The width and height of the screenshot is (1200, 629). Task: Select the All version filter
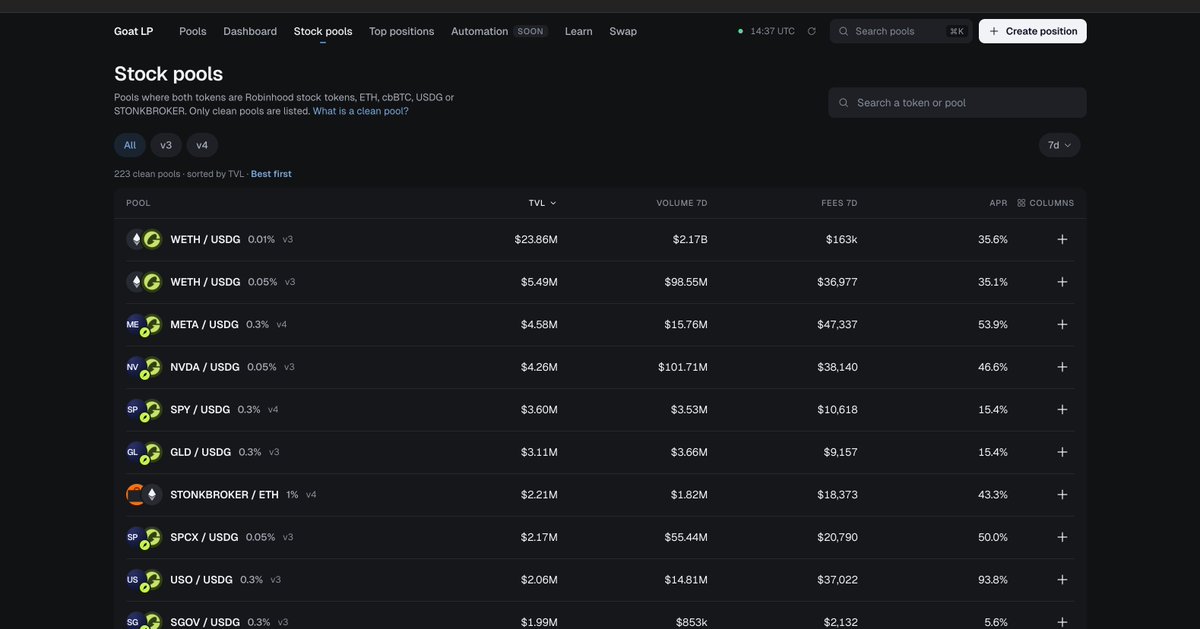[x=130, y=145]
